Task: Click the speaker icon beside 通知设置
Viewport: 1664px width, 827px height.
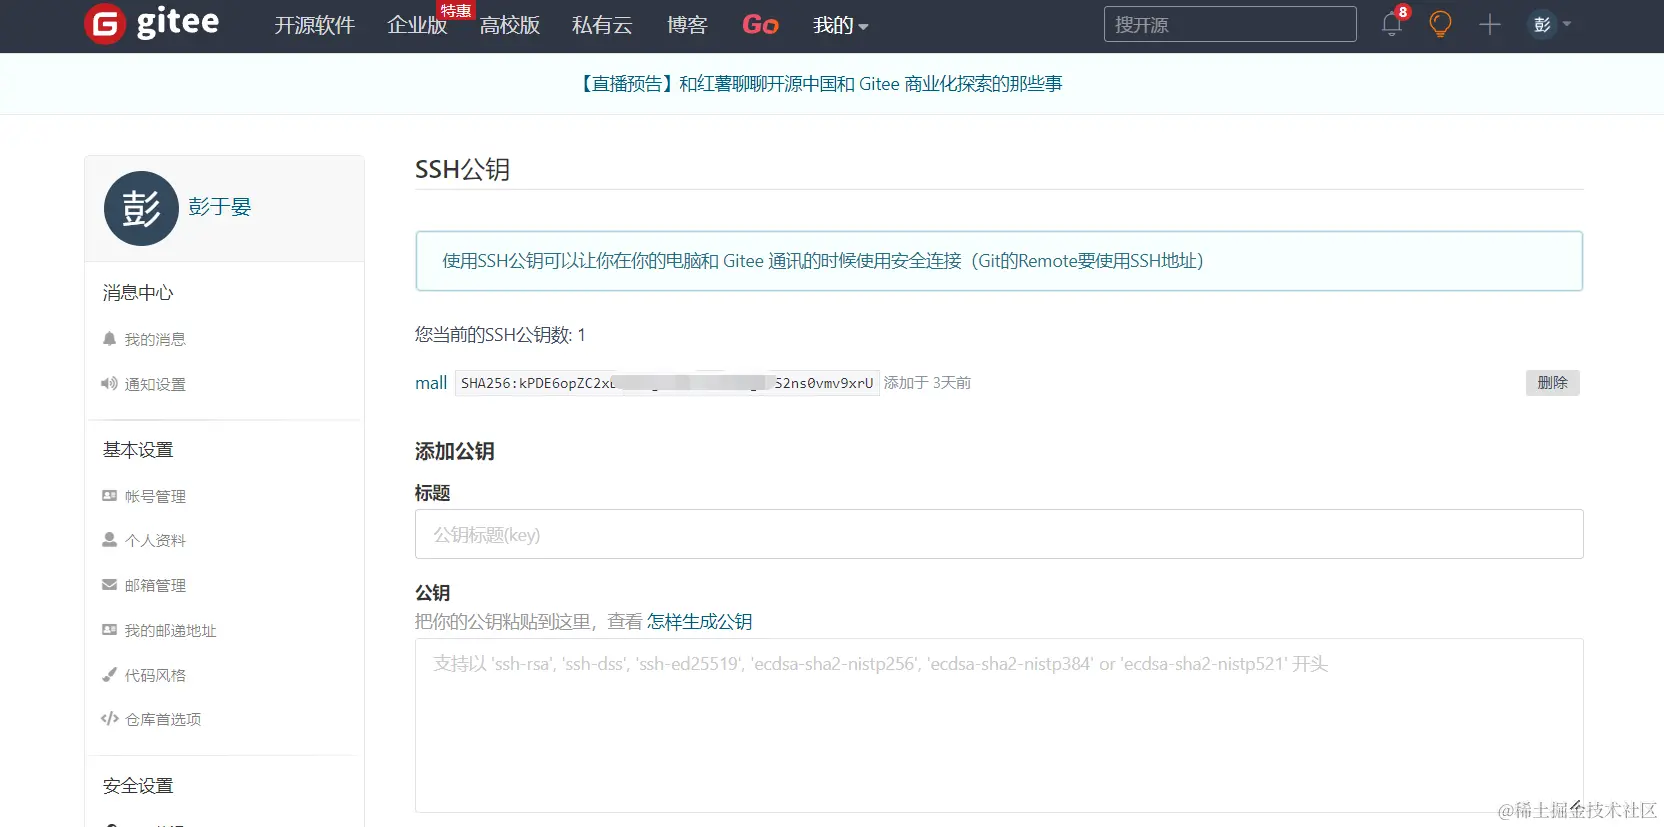Action: [109, 384]
